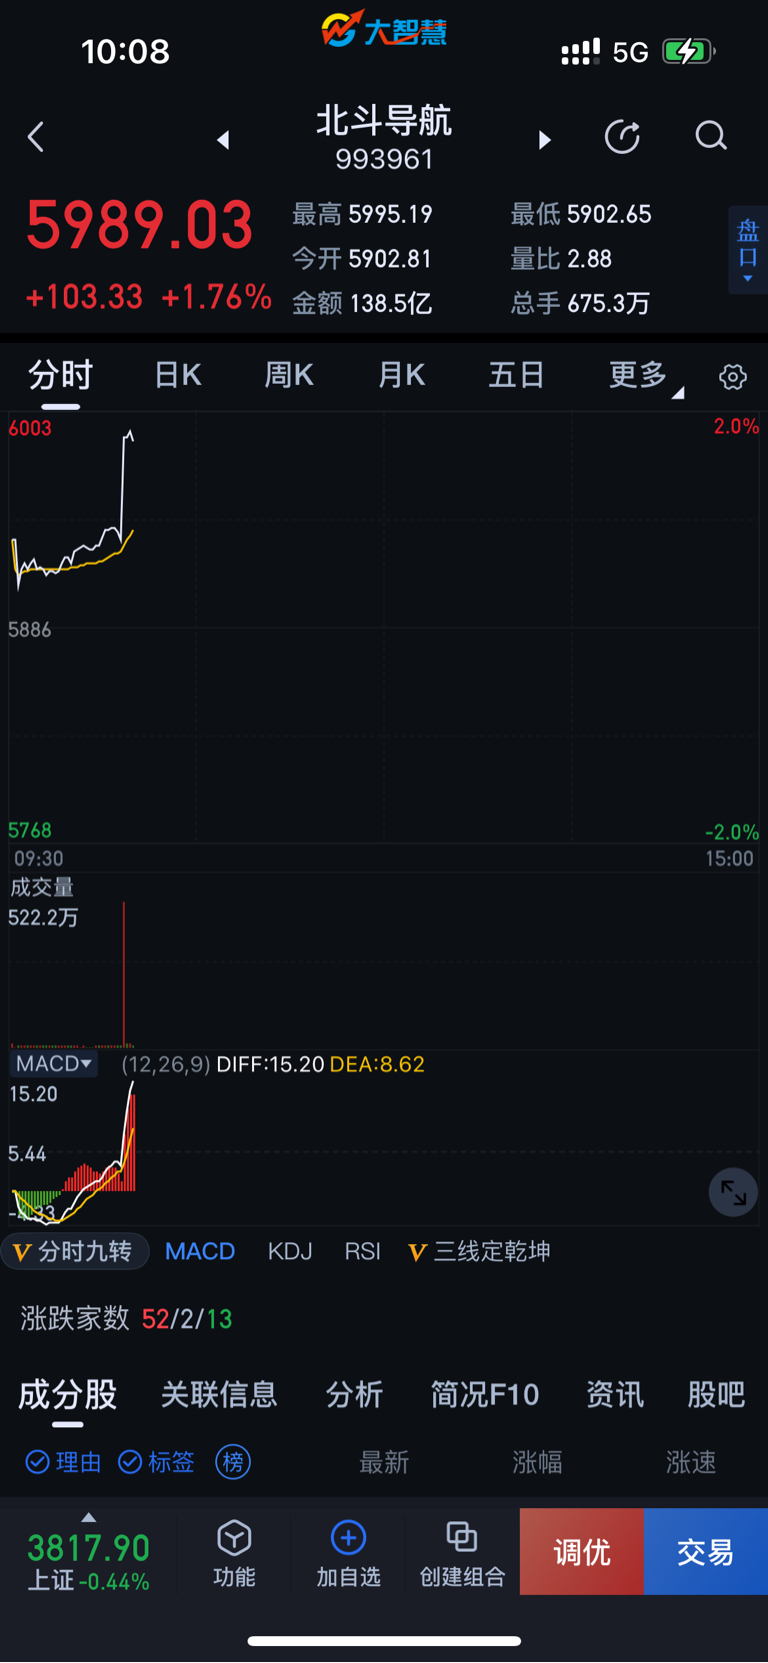Switch to the 简况F10 tab
This screenshot has width=768, height=1663.
pos(485,1394)
